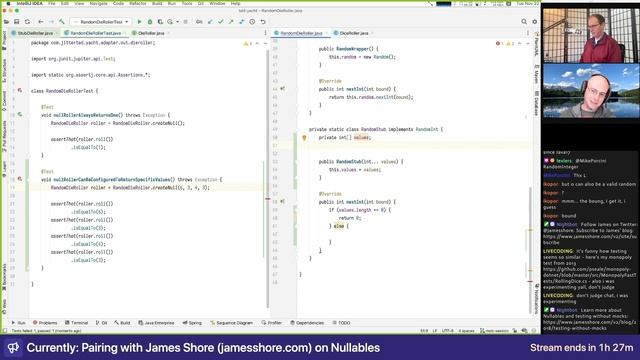Toggle the Bookmarks tool window sidebar button

click(x=4, y=277)
